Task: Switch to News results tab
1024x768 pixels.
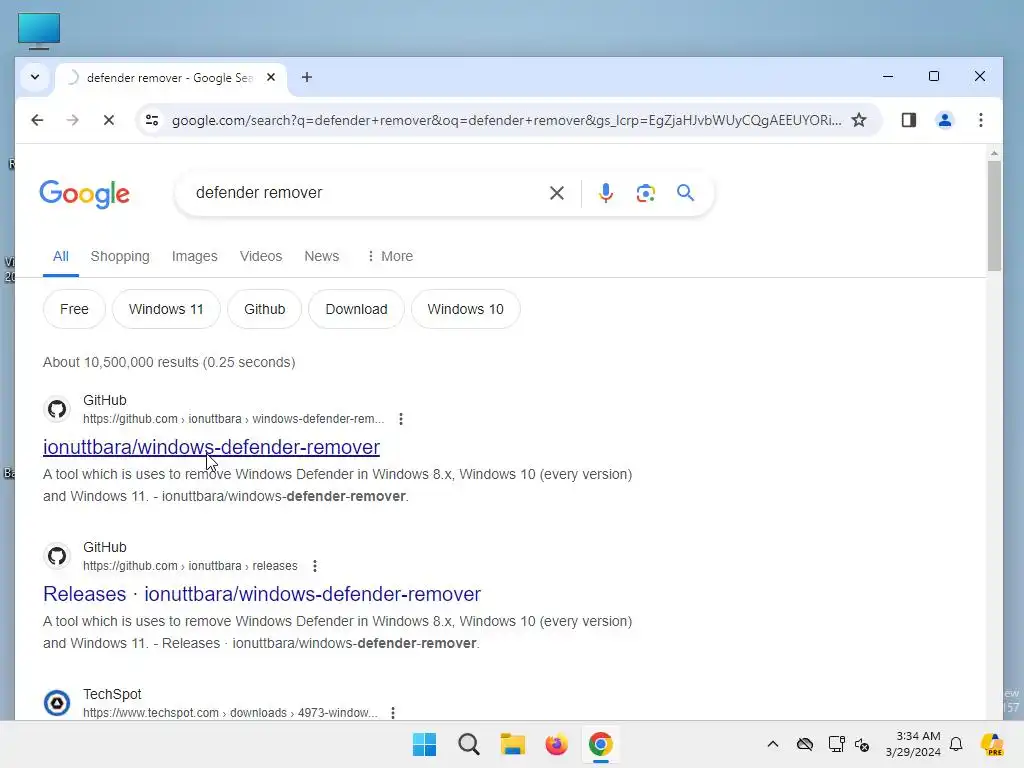Action: pos(321,256)
